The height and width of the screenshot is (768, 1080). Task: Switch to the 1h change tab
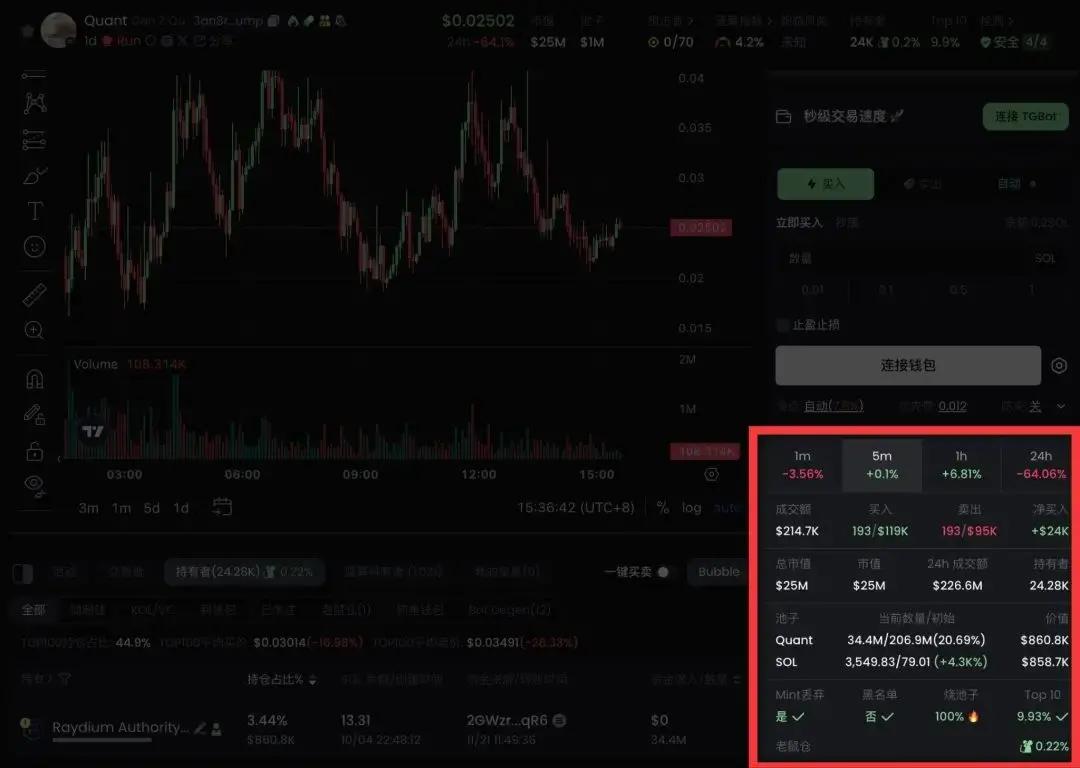click(x=961, y=465)
